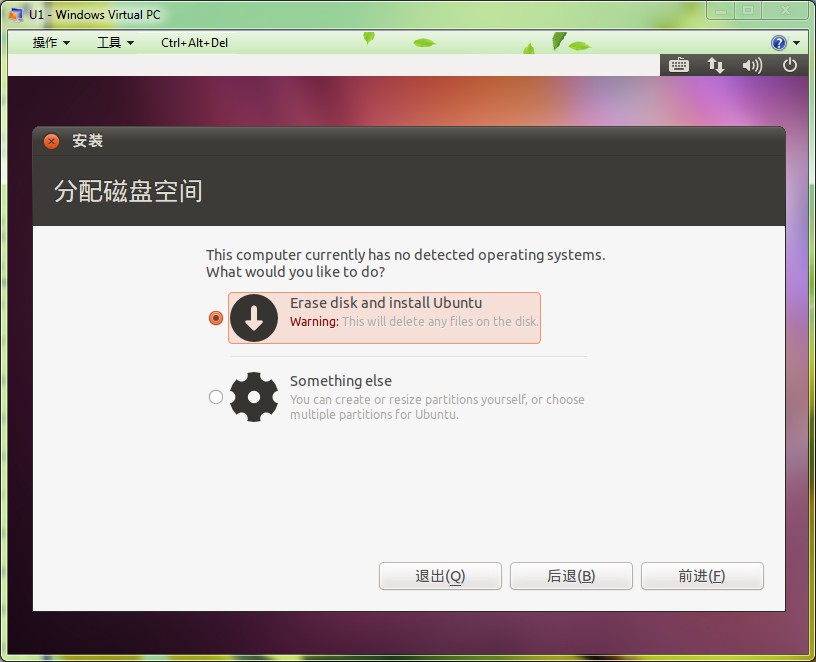The height and width of the screenshot is (662, 816).
Task: Click the partitions description under Something else
Action: coord(437,407)
